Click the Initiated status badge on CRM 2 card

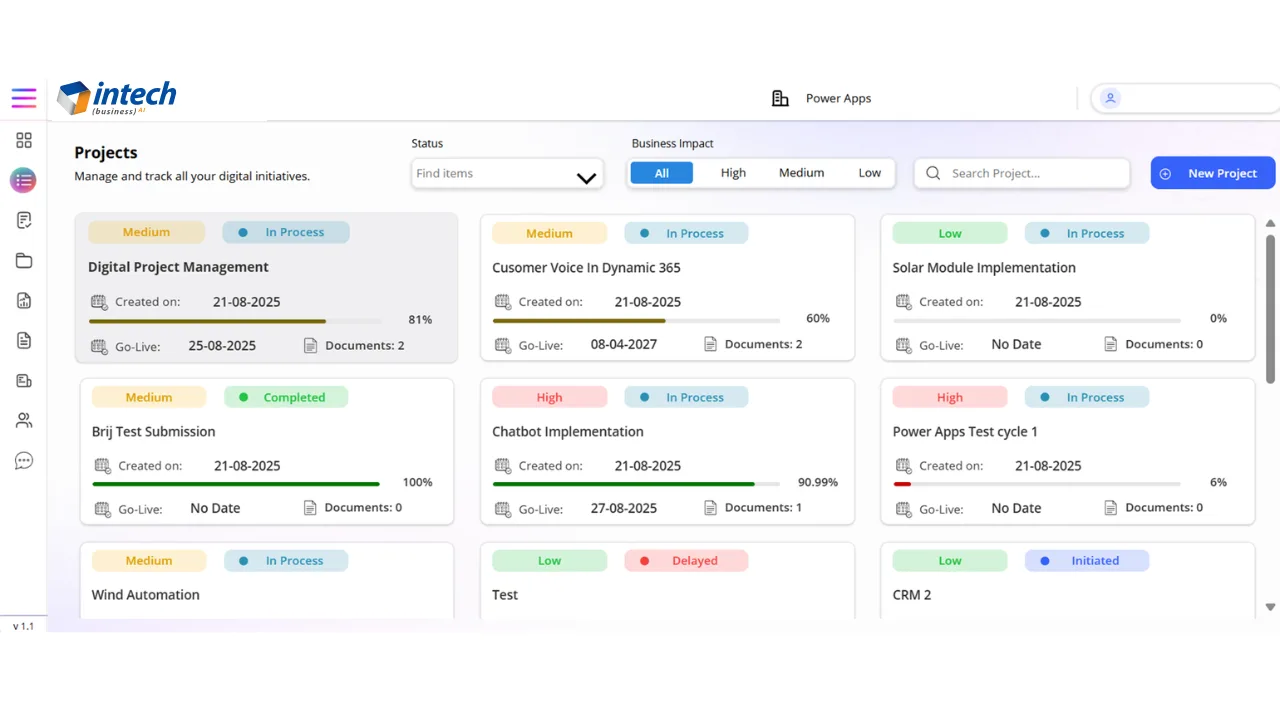click(1087, 561)
